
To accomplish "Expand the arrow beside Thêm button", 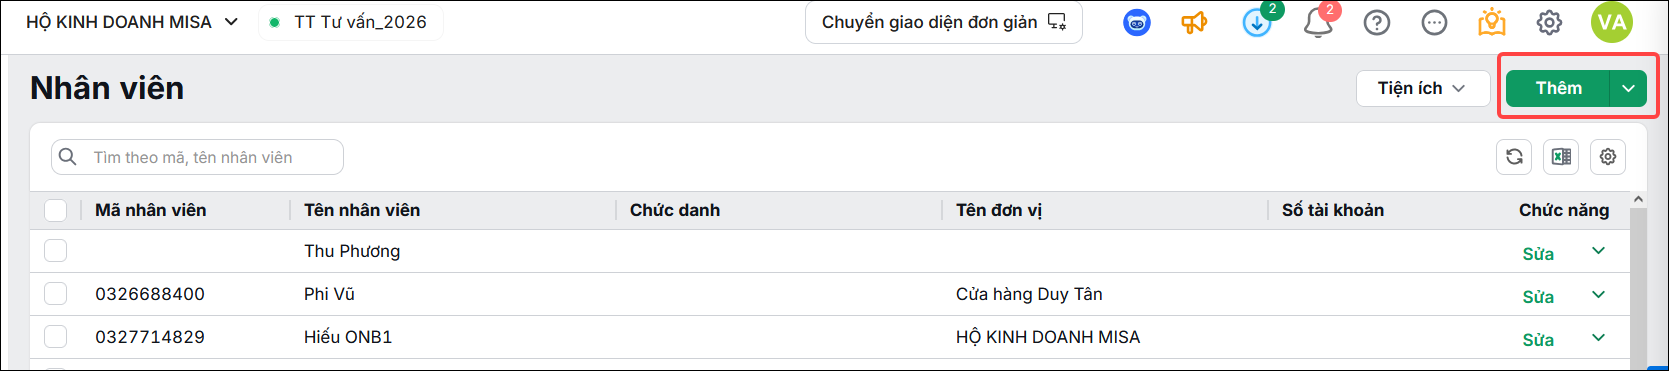I will (x=1628, y=88).
